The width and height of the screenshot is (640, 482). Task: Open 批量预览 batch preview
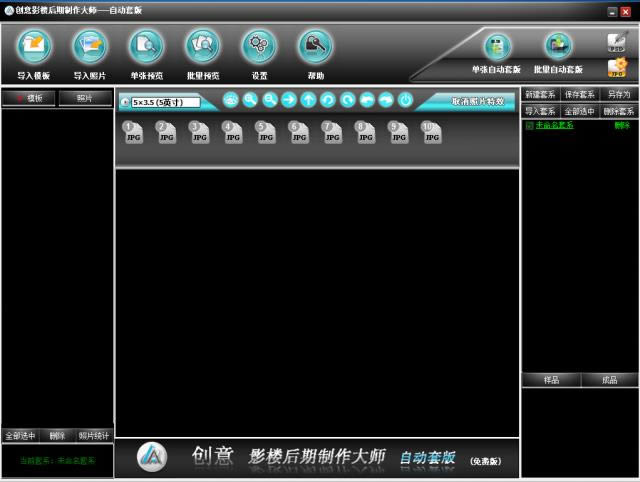tap(202, 46)
